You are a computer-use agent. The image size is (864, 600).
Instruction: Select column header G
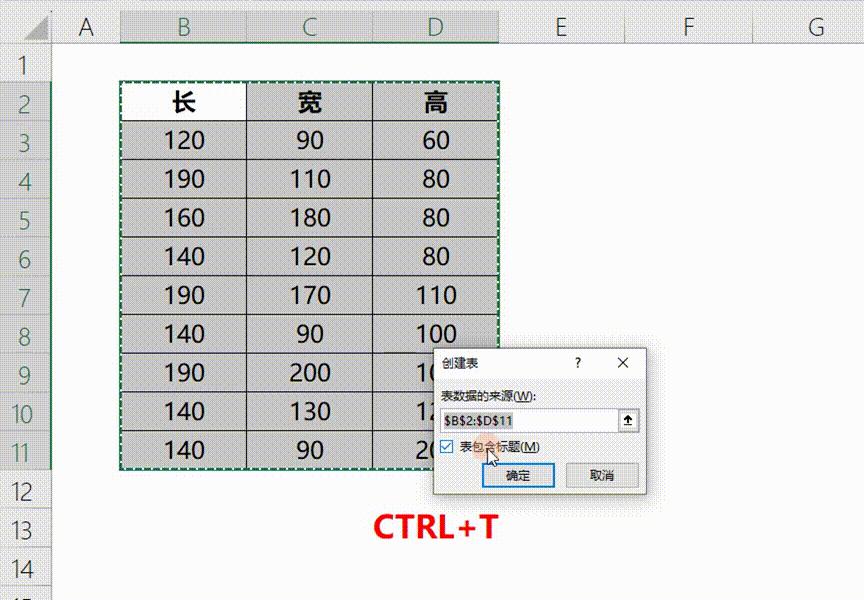click(x=815, y=27)
